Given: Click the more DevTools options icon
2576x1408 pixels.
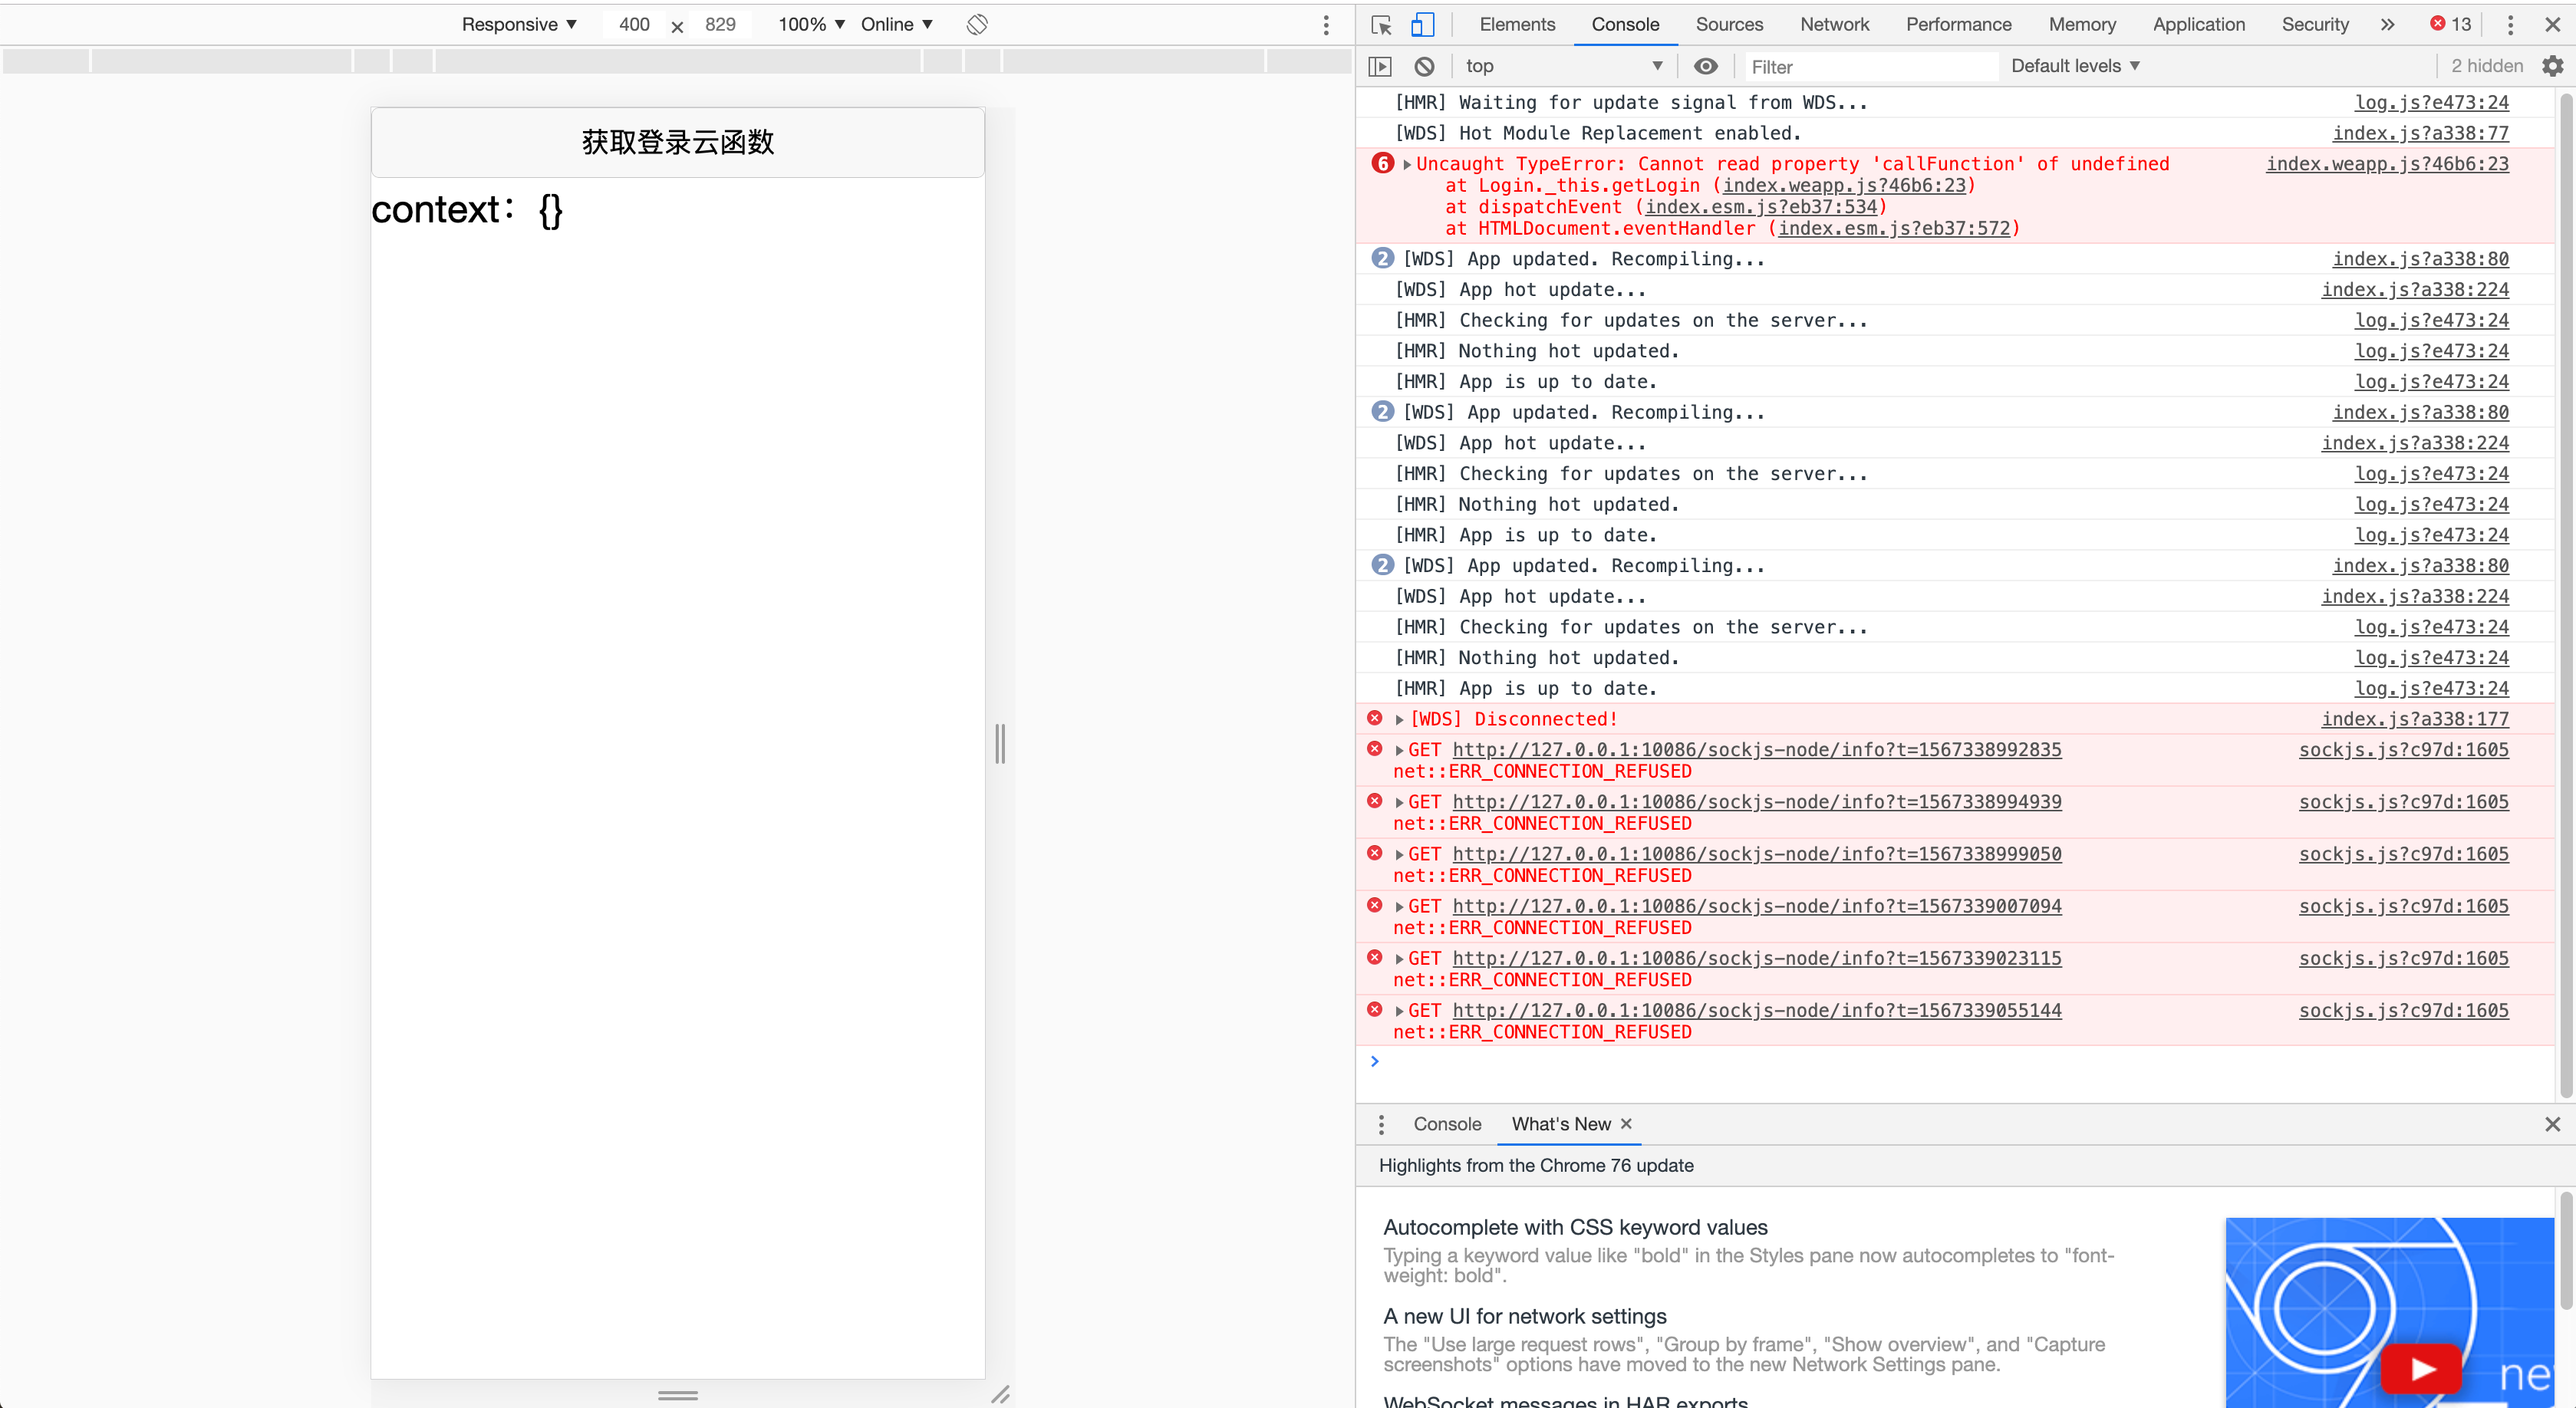Looking at the screenshot, I should (2510, 25).
